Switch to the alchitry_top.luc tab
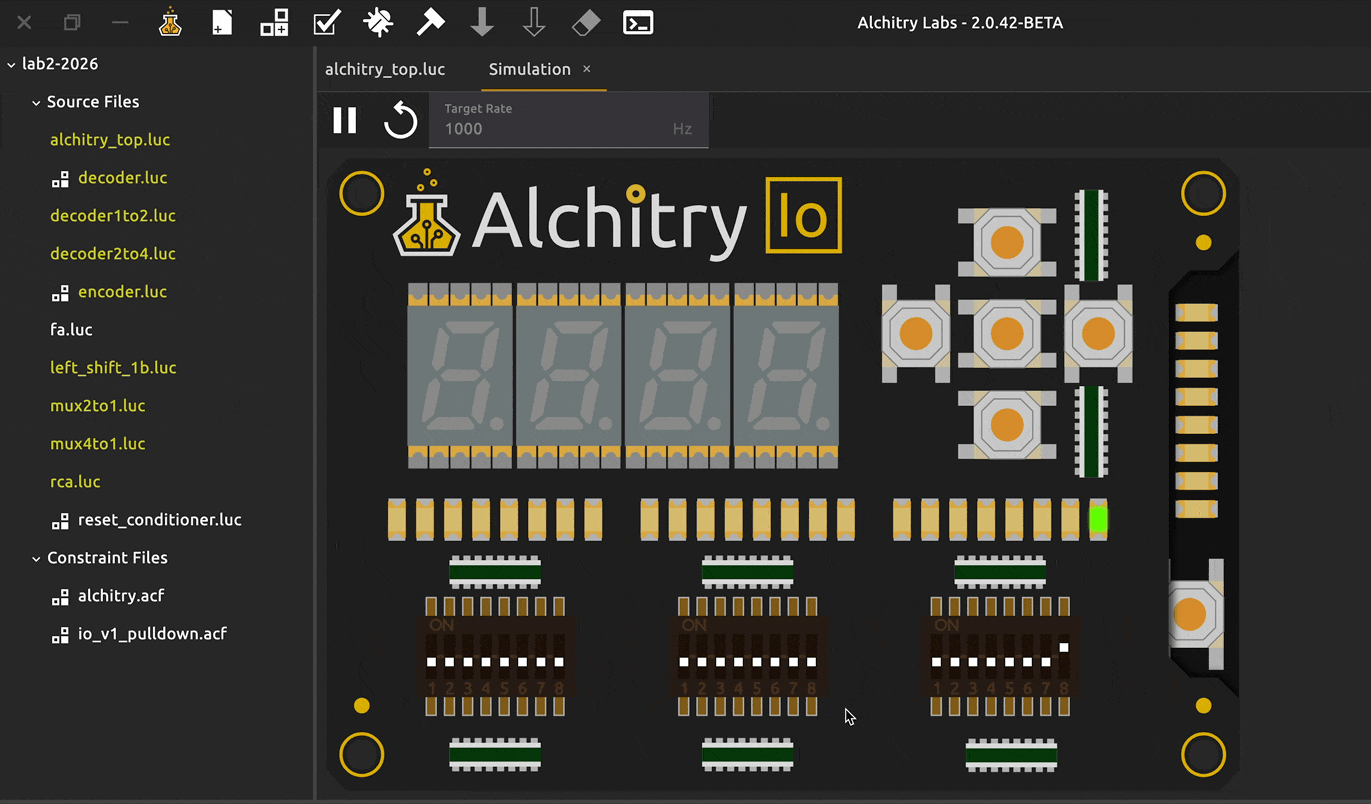This screenshot has height=804, width=1371. click(x=385, y=69)
